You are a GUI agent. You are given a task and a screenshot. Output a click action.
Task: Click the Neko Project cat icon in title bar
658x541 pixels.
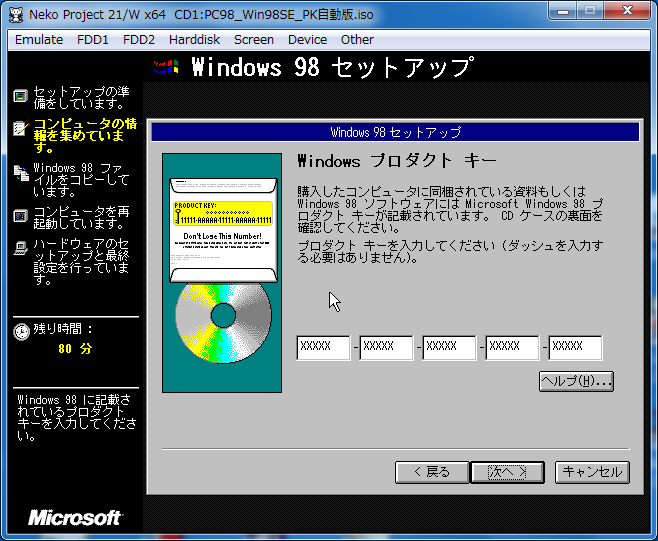16,14
